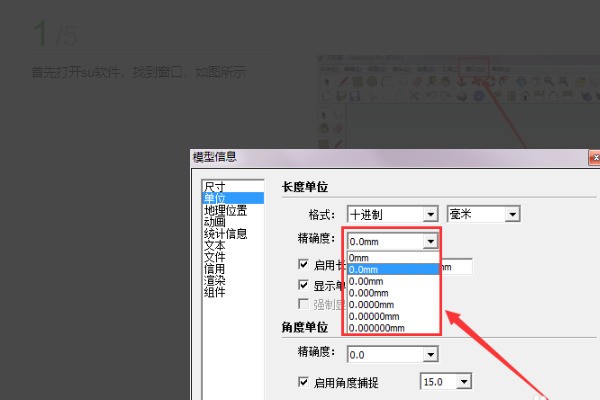Viewport: 600px width, 400px height.
Task: Open the 窗口 menu in SketchUp
Action: point(474,69)
